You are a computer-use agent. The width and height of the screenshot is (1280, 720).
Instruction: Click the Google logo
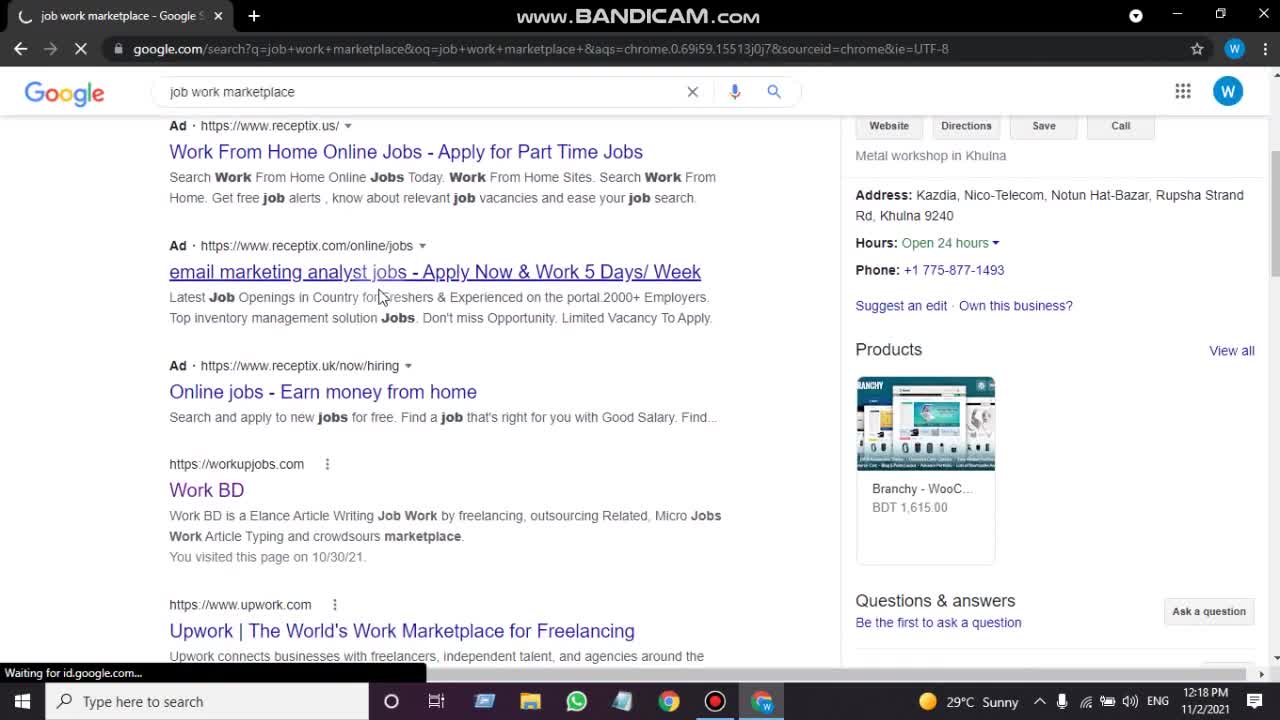(x=64, y=93)
